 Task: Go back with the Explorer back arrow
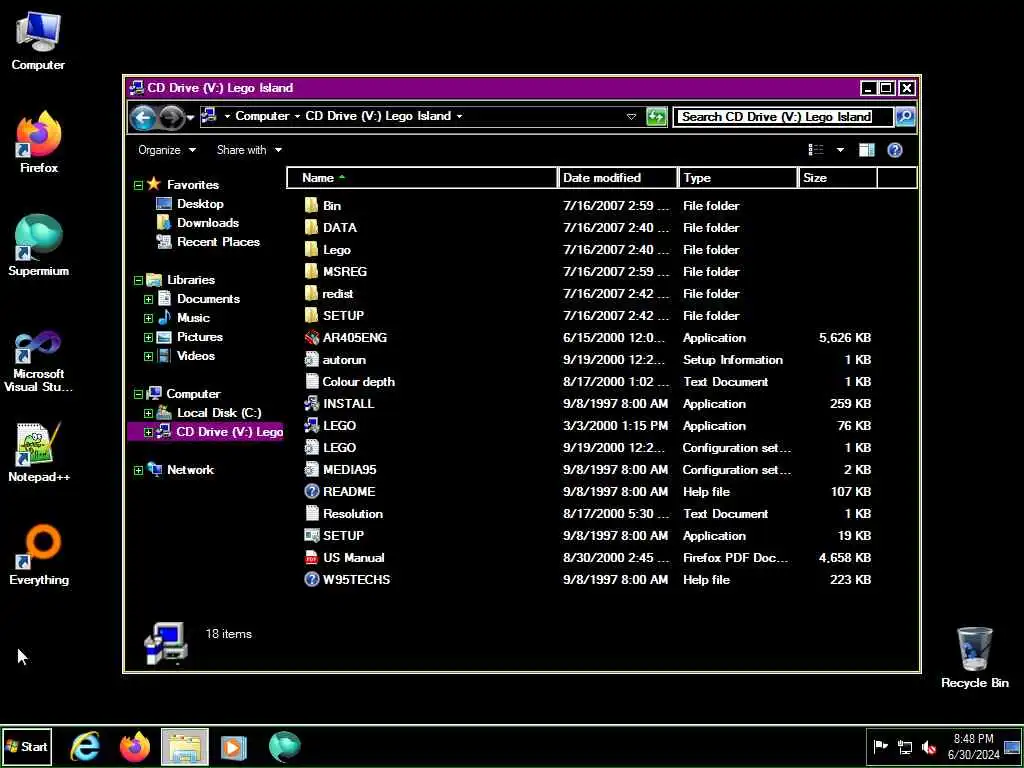tap(143, 118)
